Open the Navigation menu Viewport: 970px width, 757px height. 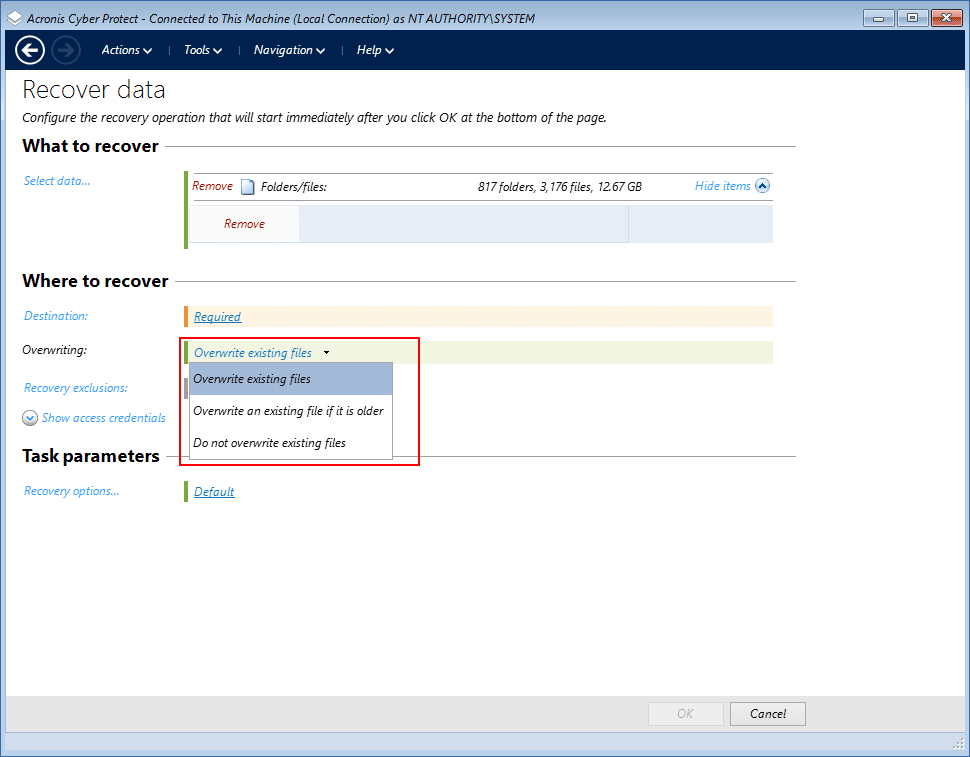(x=289, y=50)
